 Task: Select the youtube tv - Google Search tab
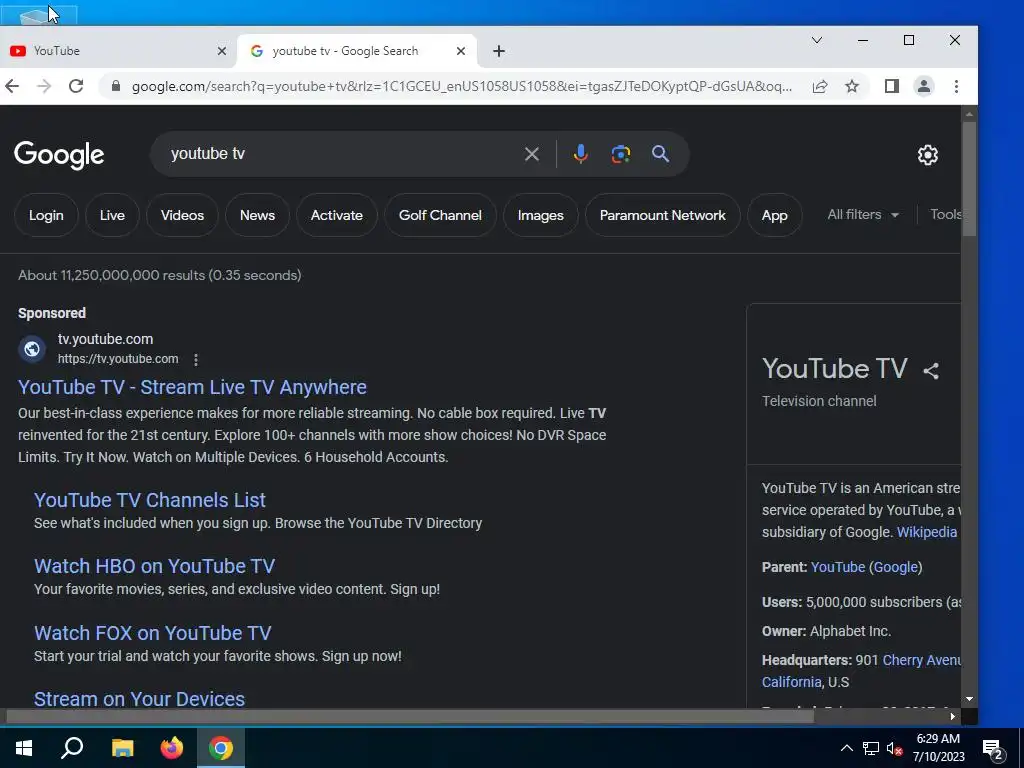click(358, 51)
